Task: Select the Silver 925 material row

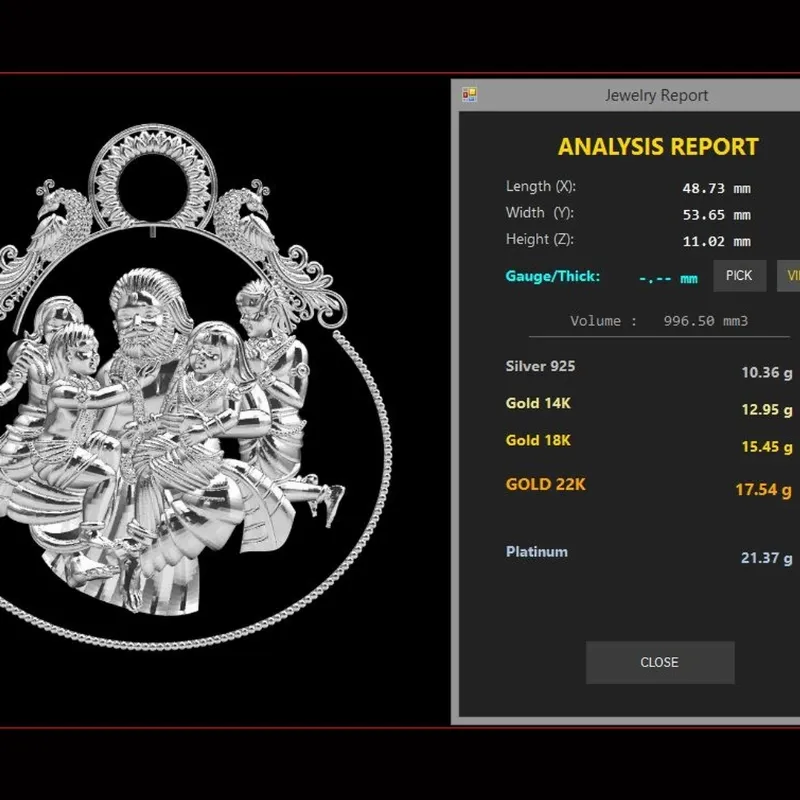Action: 648,369
